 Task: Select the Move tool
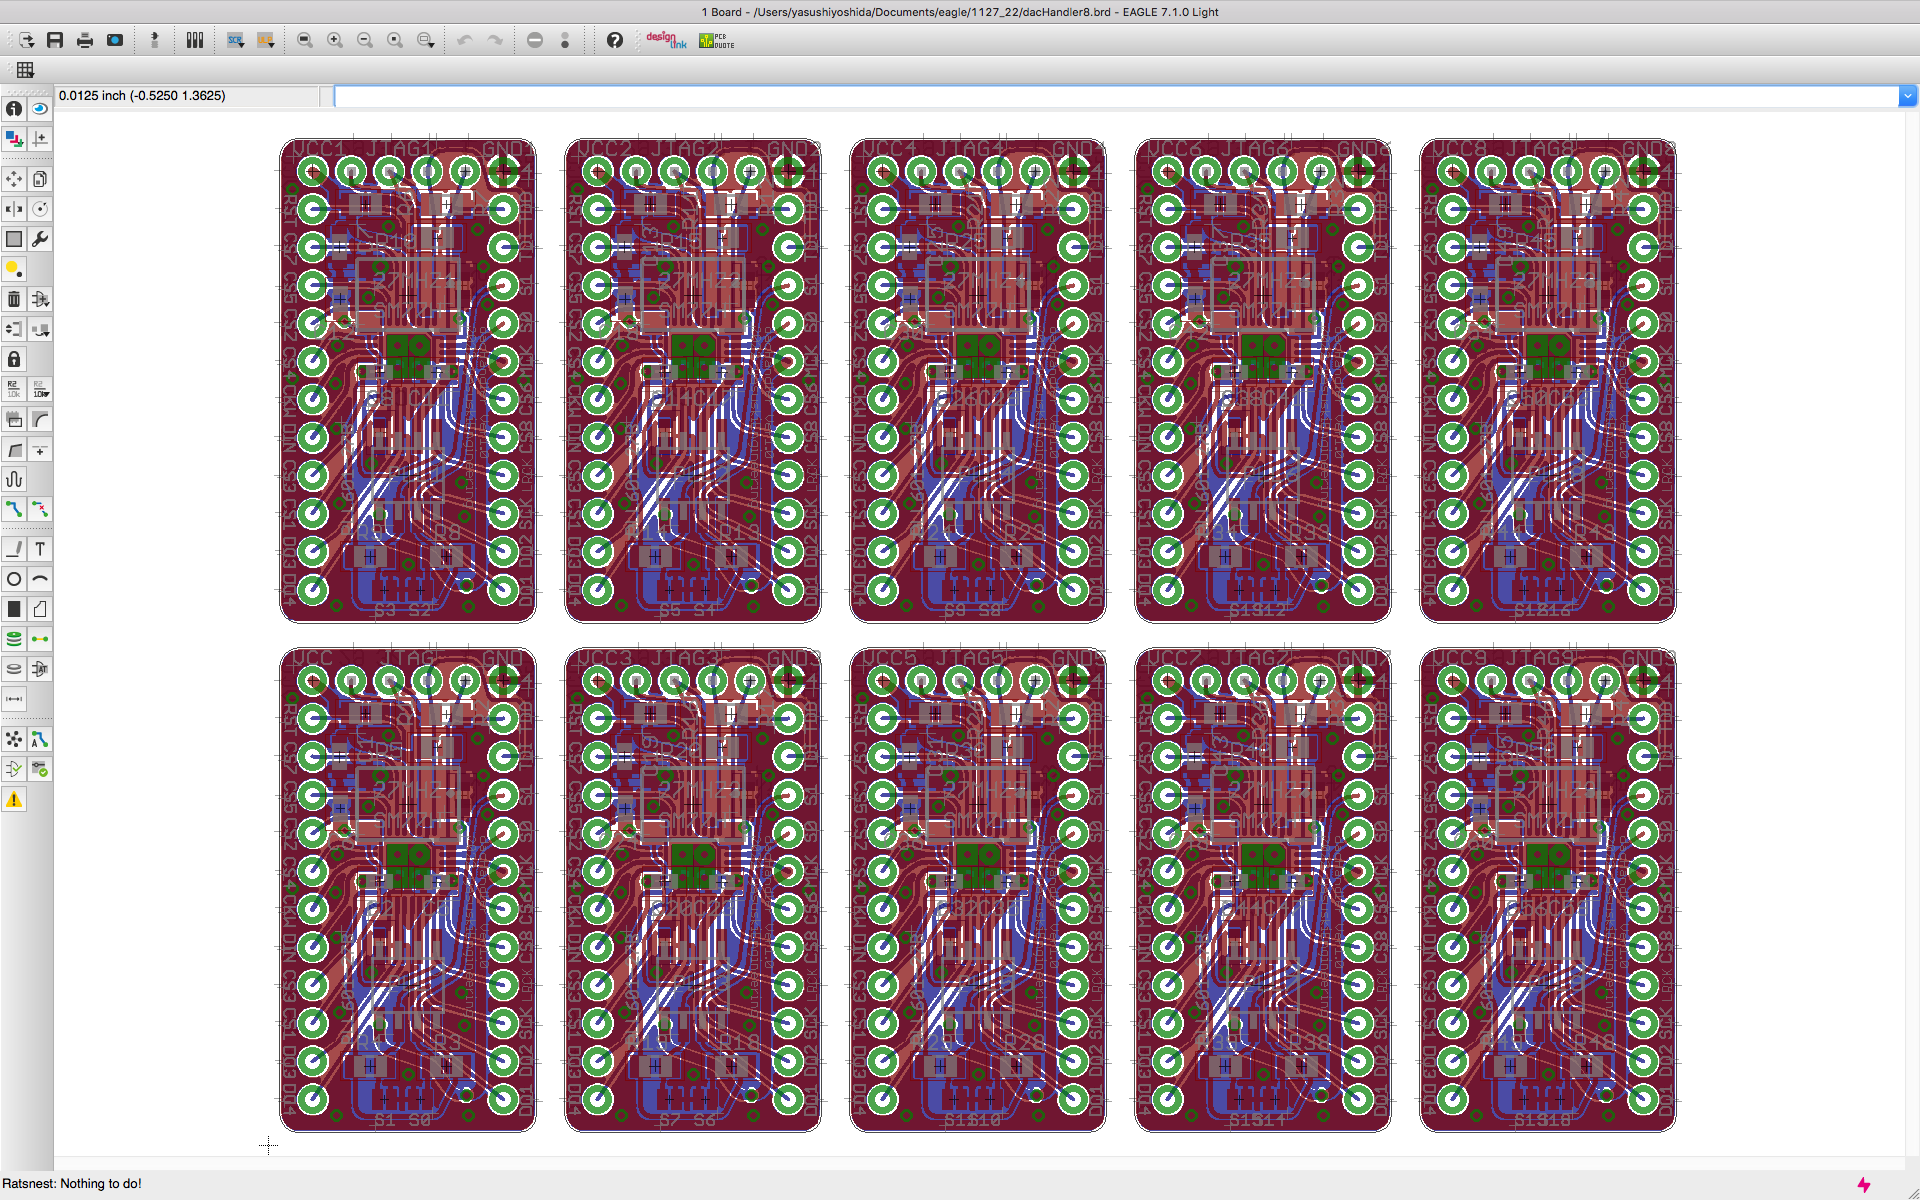(x=14, y=179)
